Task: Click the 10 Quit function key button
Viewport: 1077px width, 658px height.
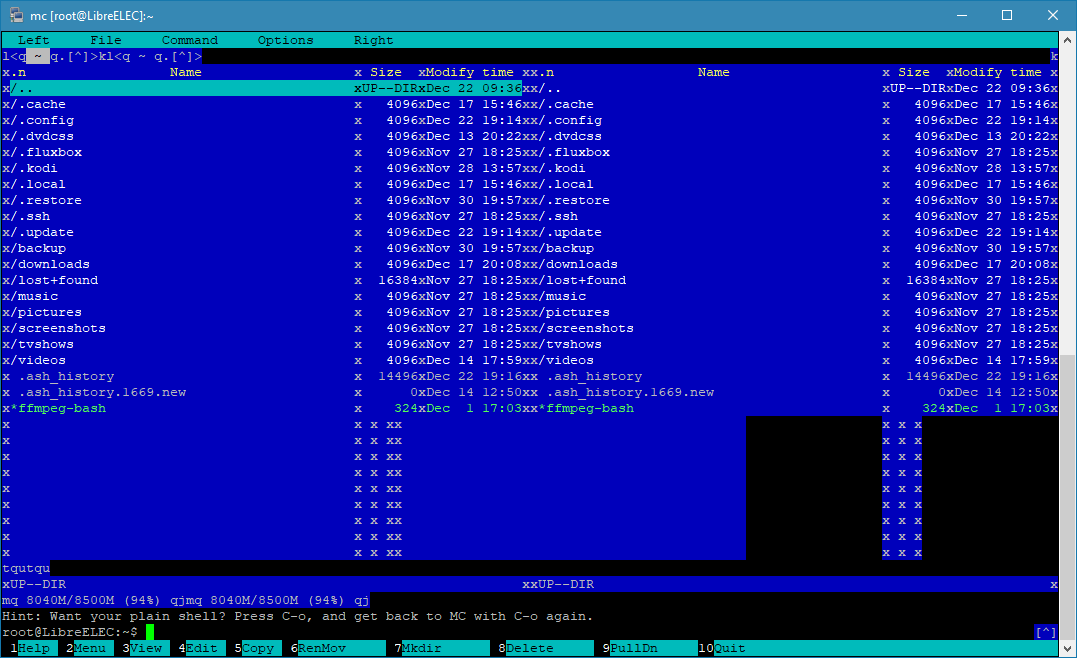Action: [x=729, y=648]
